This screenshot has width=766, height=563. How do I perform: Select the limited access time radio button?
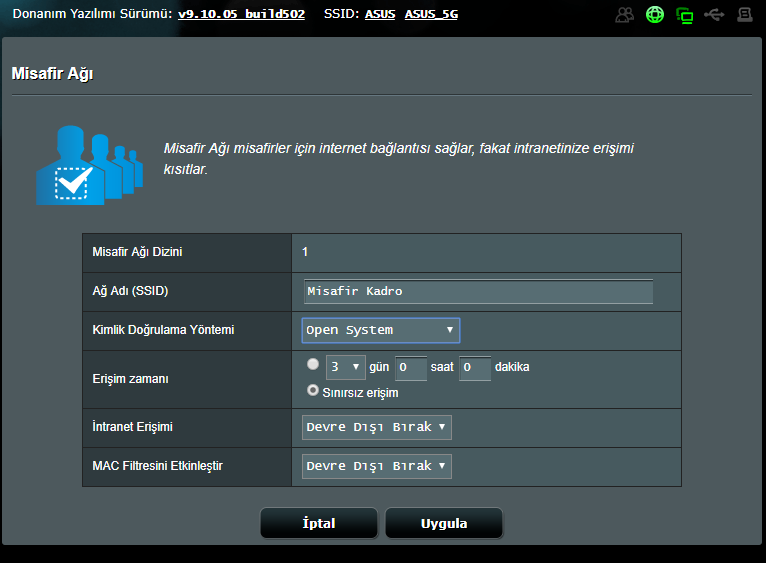tap(313, 364)
